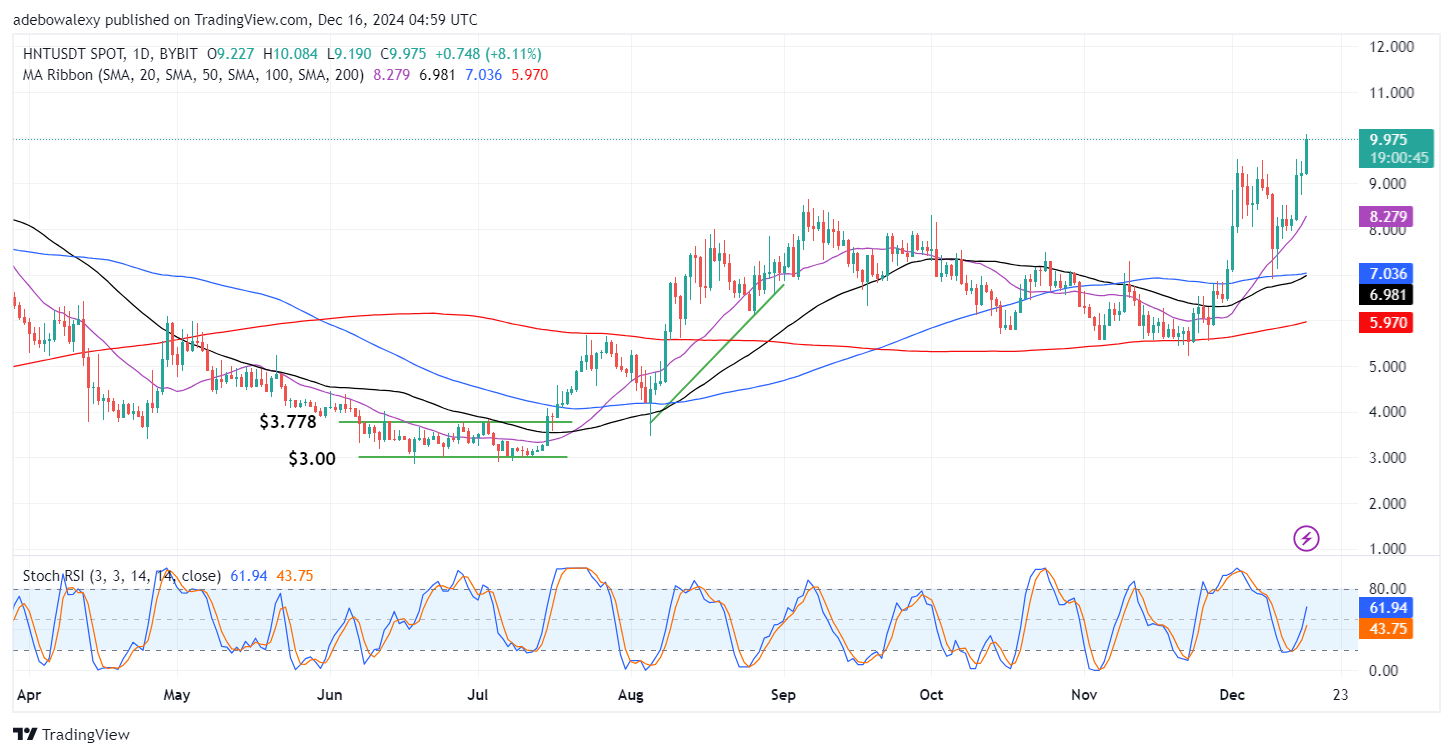Click the published by adebowalexy header text
Screen dimensions: 1453x756
click(245, 19)
